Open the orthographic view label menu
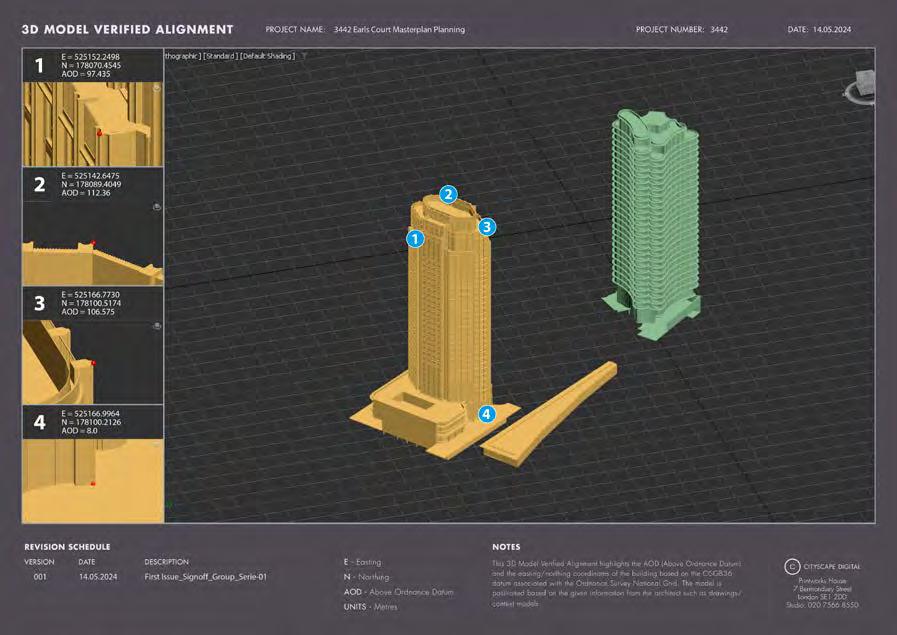Screen dimensions: 897x635 pos(183,56)
